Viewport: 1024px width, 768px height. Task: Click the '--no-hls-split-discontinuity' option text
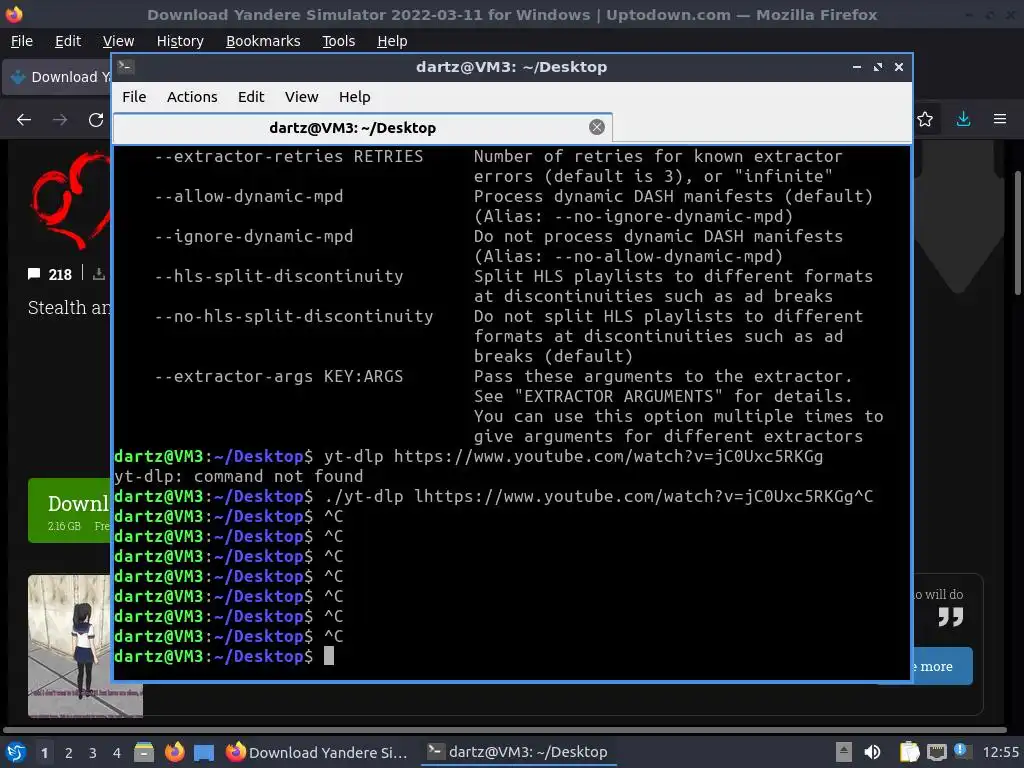(x=294, y=316)
